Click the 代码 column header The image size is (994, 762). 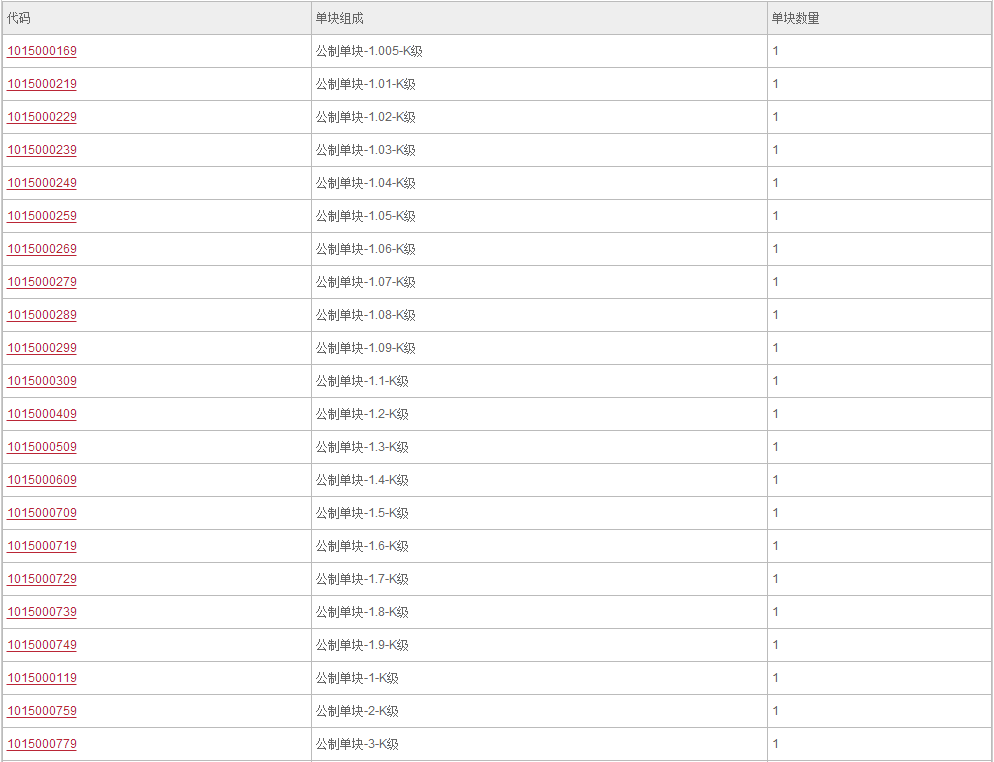pos(157,18)
